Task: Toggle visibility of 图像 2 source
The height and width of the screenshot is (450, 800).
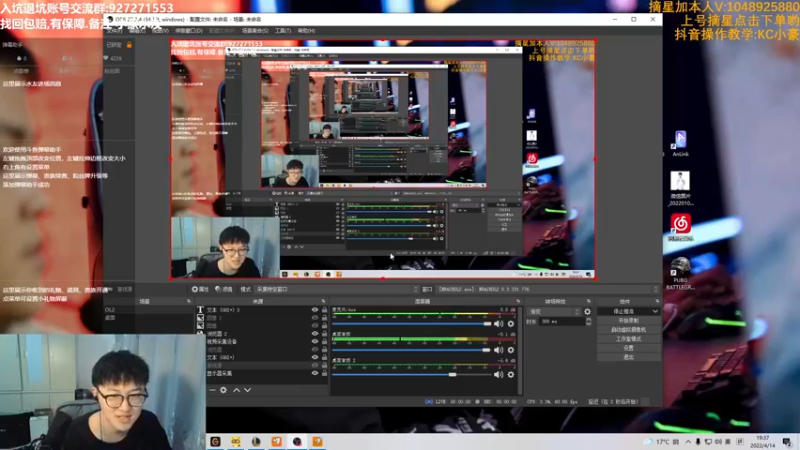Action: (x=315, y=317)
